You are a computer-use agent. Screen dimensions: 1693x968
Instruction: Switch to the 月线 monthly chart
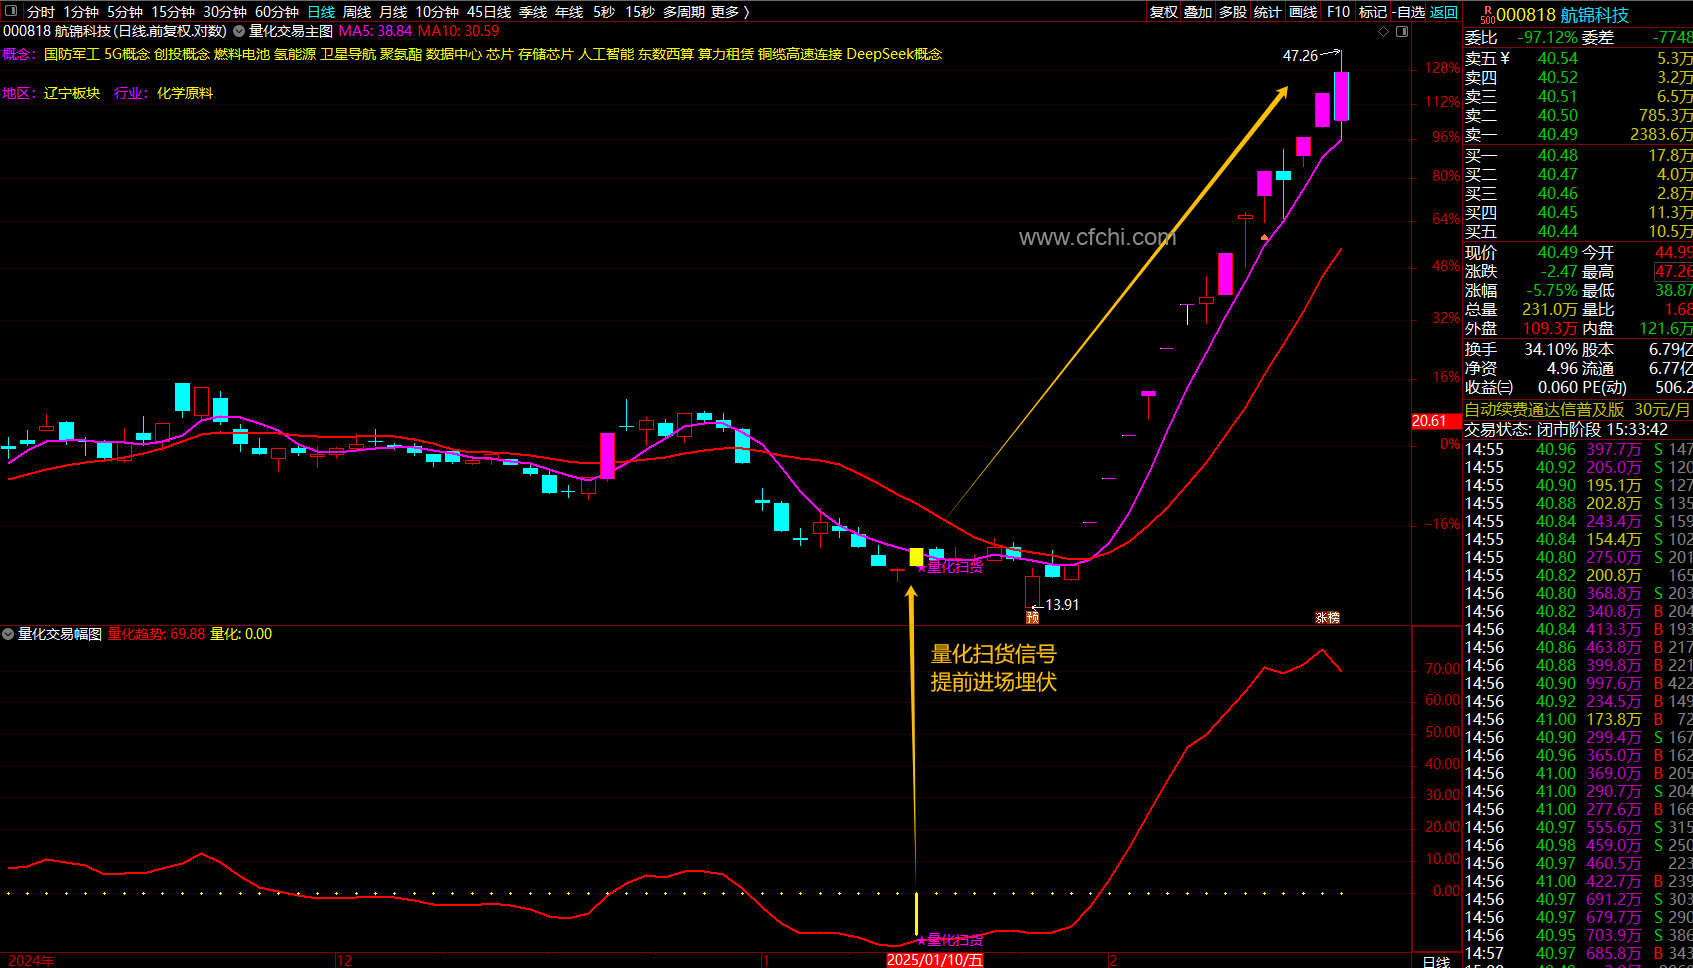393,12
